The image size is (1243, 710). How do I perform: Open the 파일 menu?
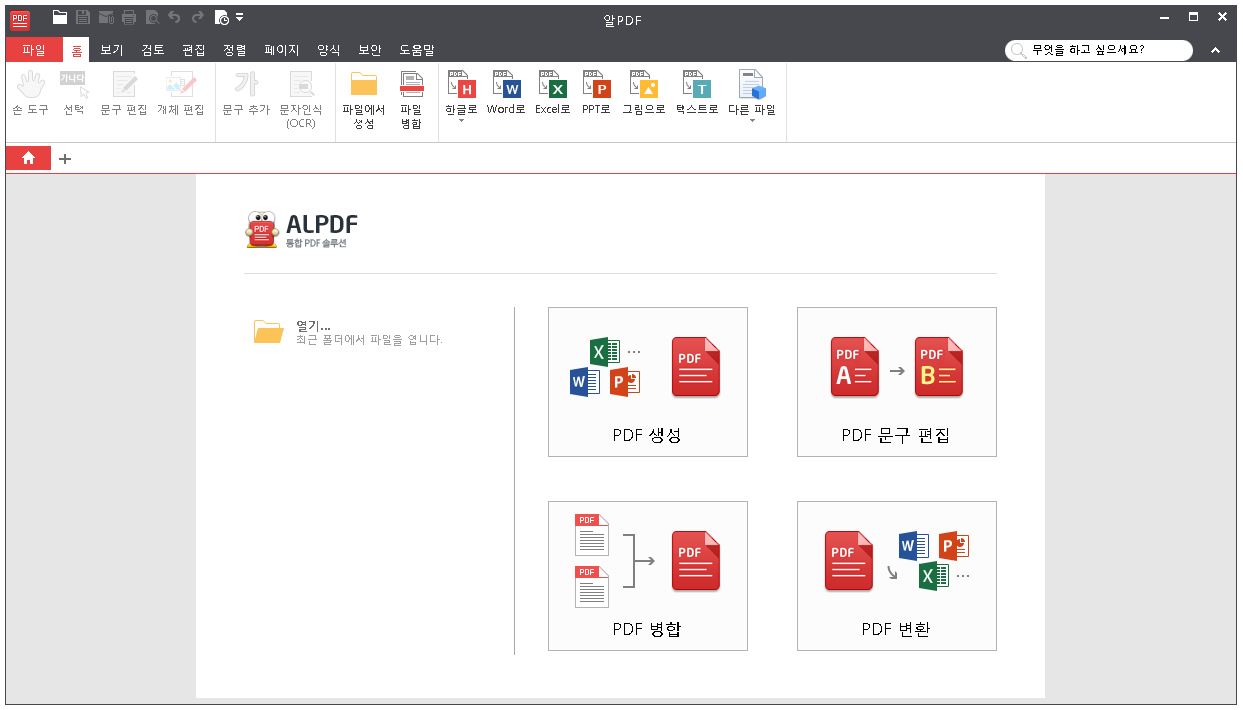click(34, 49)
